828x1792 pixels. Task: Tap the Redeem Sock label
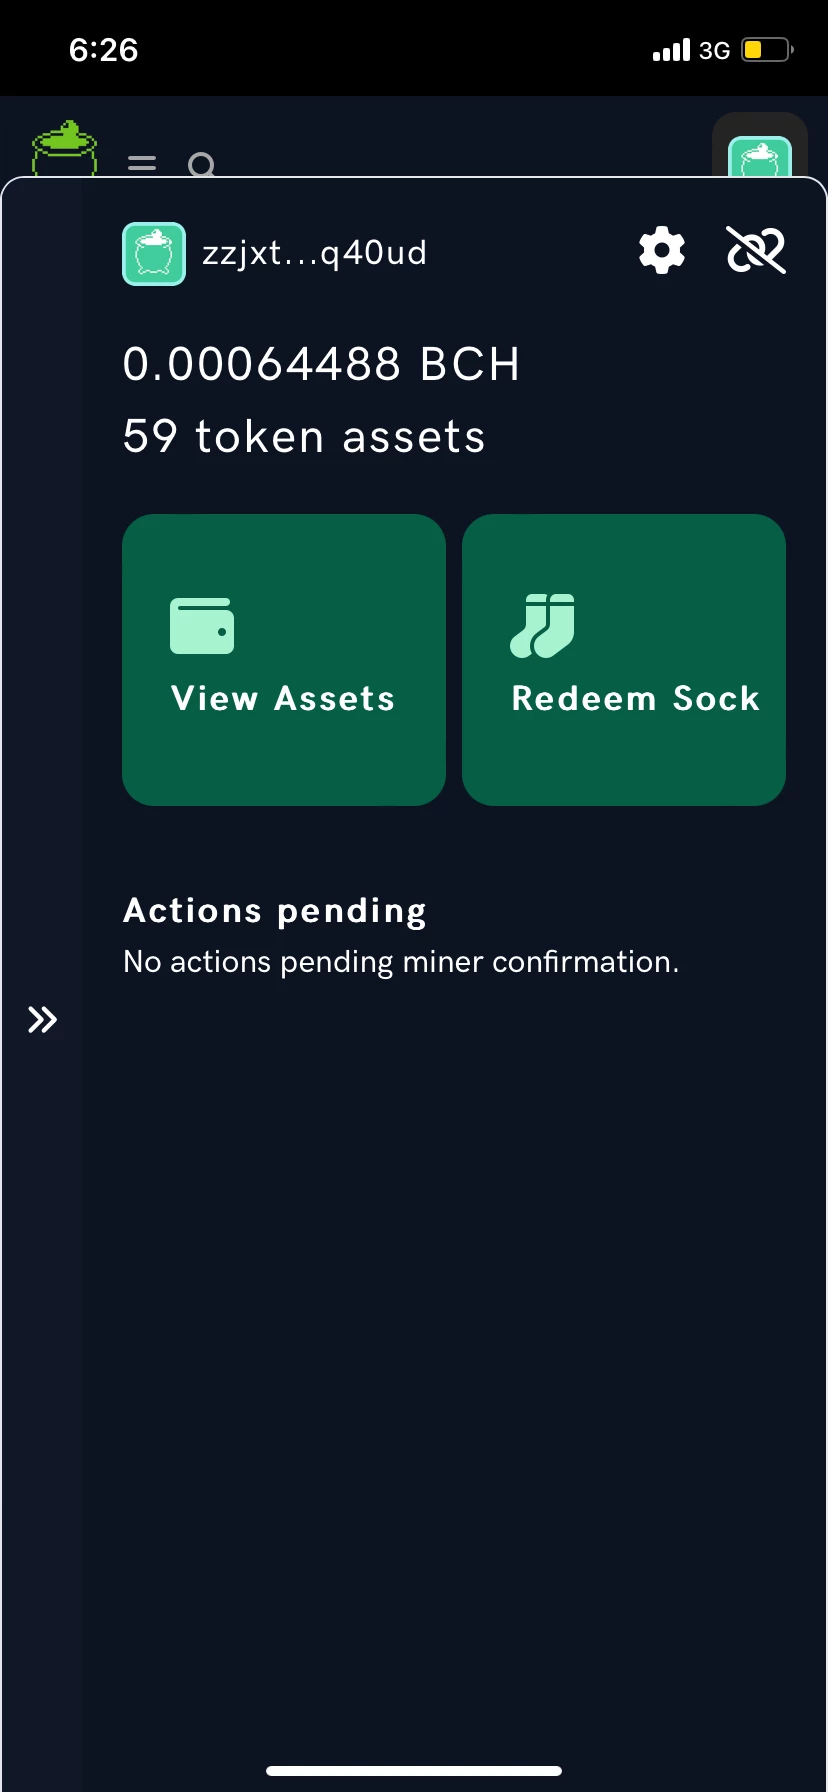pos(636,698)
